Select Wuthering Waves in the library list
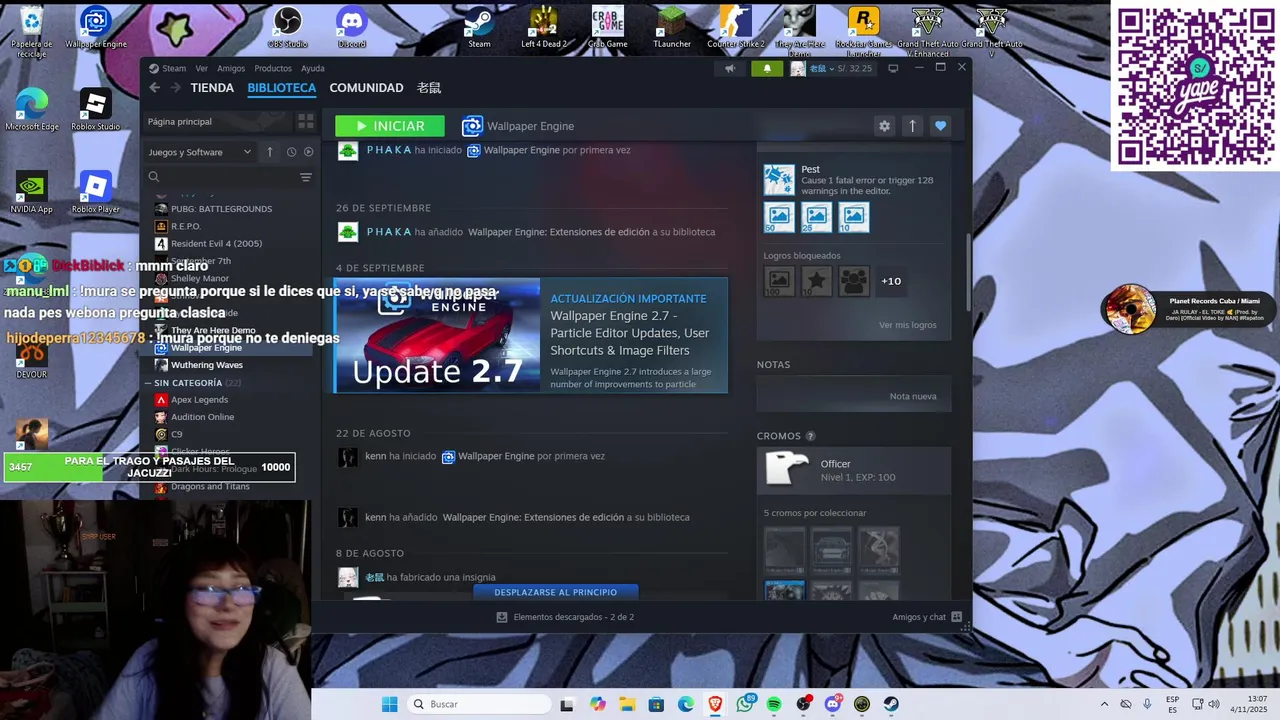Image resolution: width=1280 pixels, height=720 pixels. [x=207, y=365]
